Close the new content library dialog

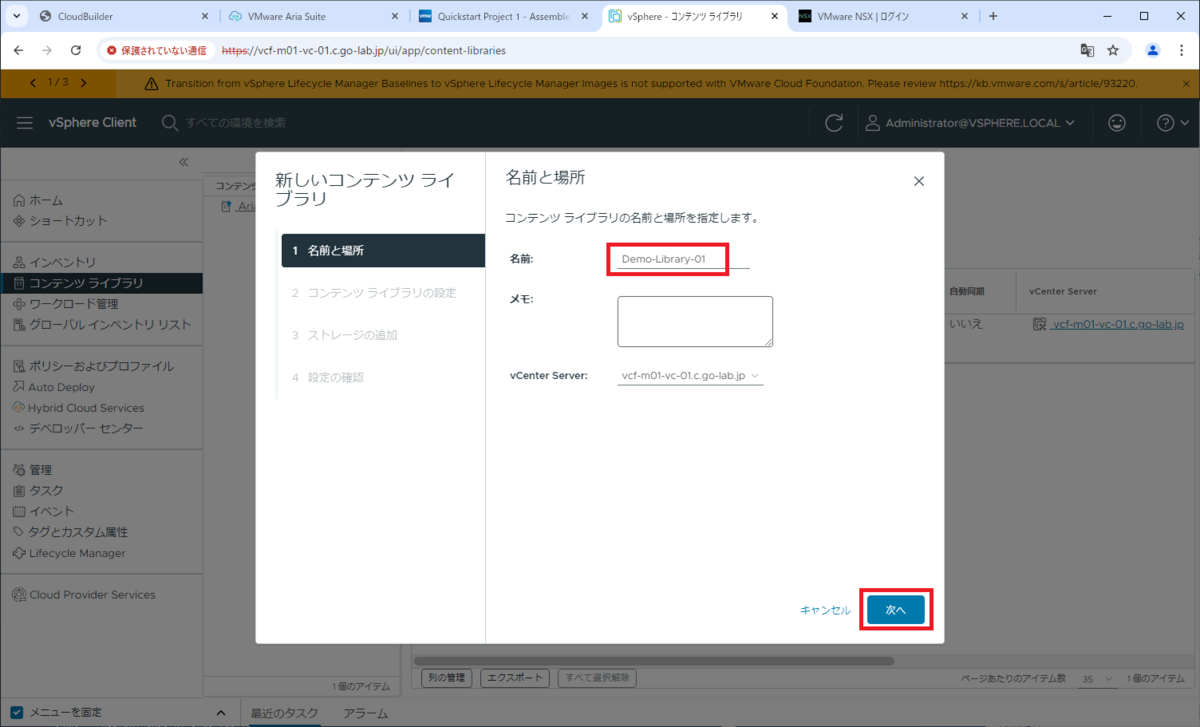919,181
